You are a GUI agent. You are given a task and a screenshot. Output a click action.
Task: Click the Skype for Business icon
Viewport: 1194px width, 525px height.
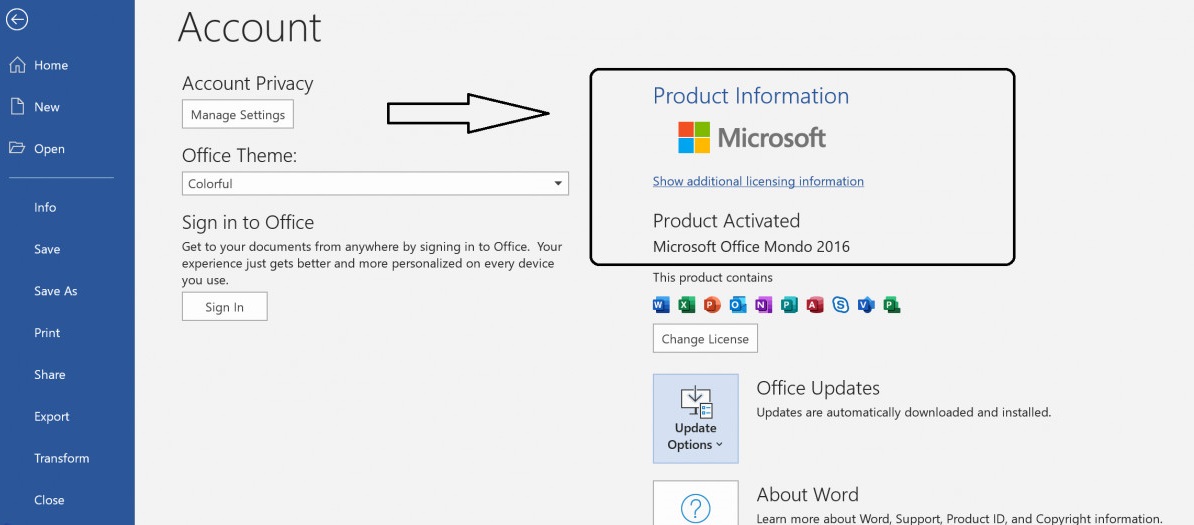click(x=841, y=305)
